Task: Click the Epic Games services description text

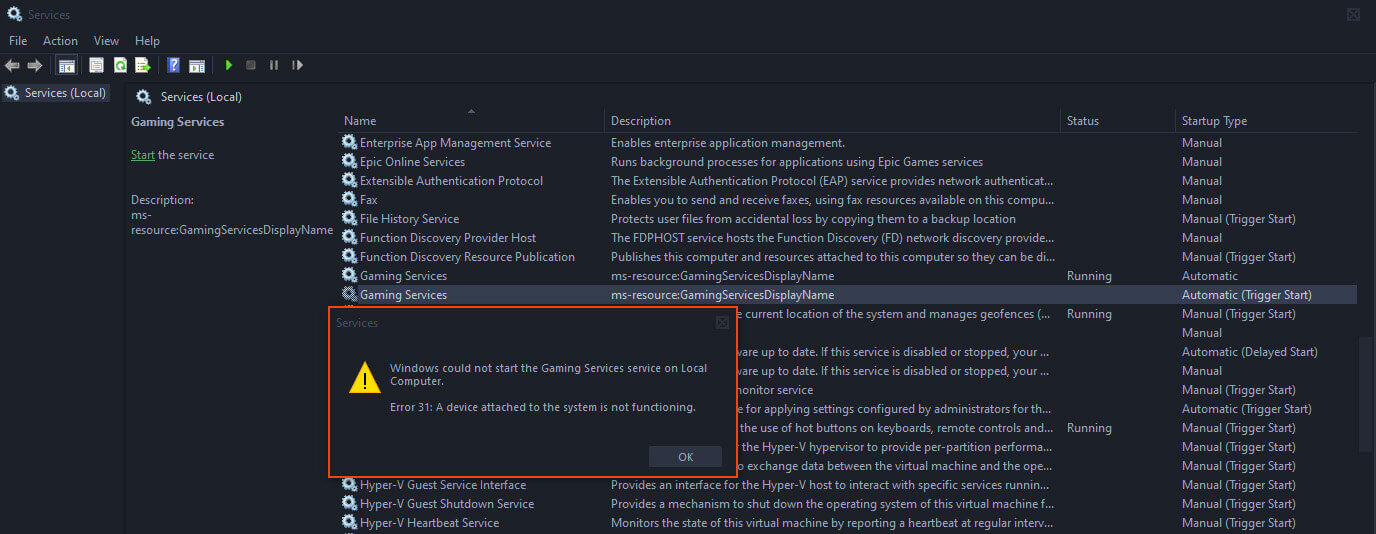Action: (x=797, y=162)
